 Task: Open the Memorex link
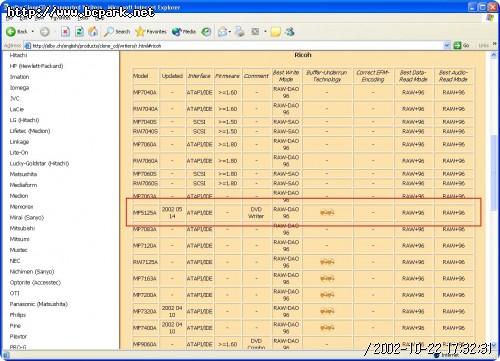pos(21,207)
